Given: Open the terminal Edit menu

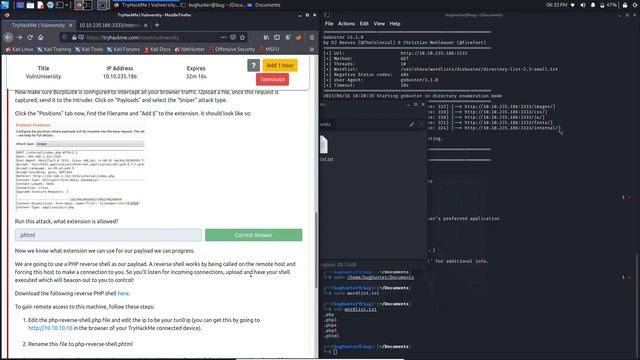Looking at the screenshot, I should point(364,24).
